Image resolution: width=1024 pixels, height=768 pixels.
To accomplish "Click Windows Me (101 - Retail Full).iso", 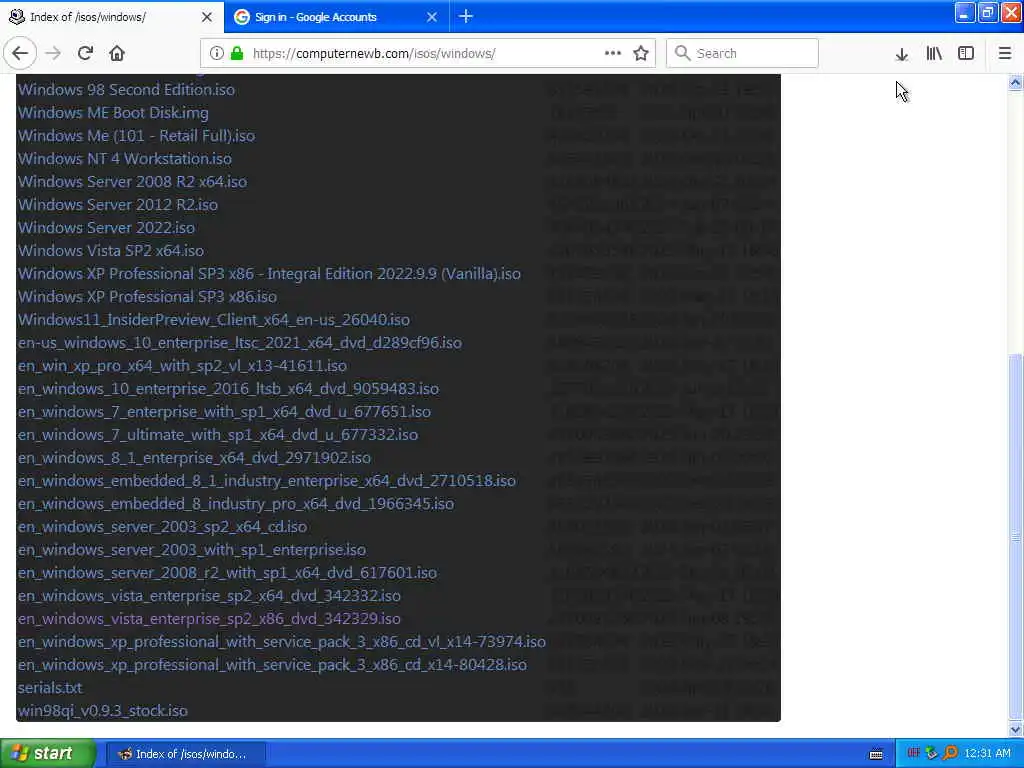I will (136, 136).
